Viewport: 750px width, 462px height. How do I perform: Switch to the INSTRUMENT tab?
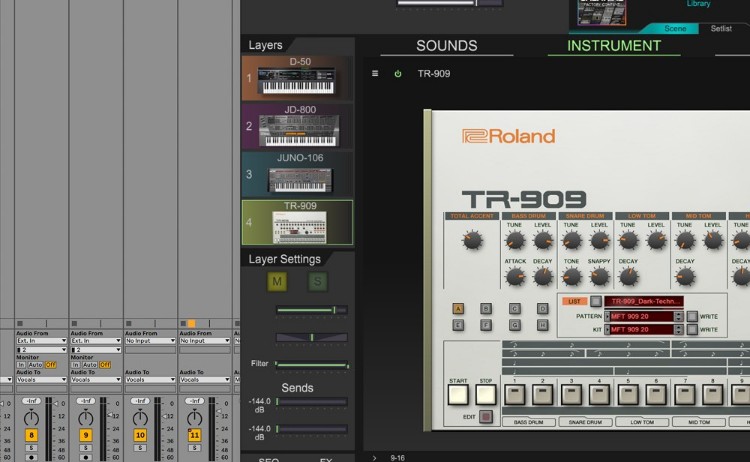614,46
